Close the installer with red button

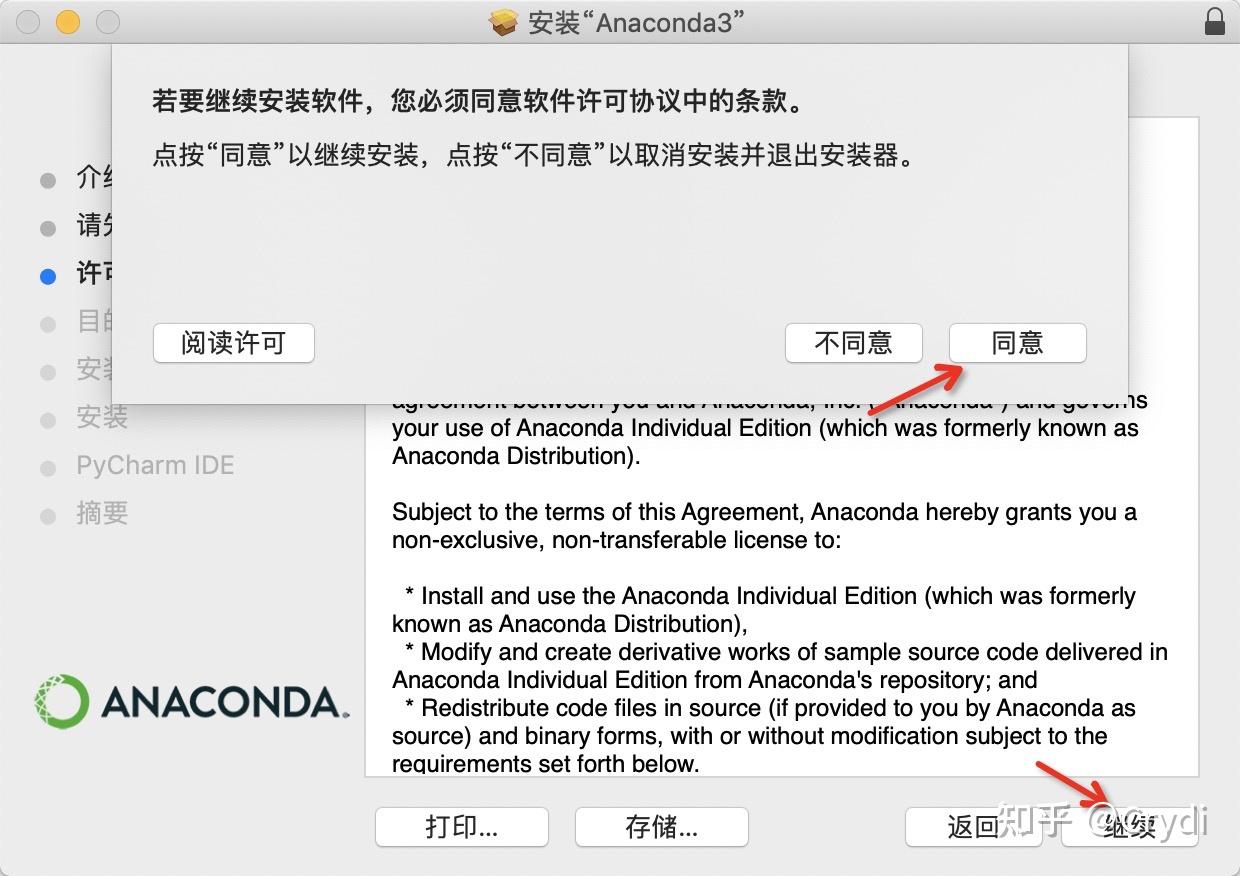coord(28,21)
